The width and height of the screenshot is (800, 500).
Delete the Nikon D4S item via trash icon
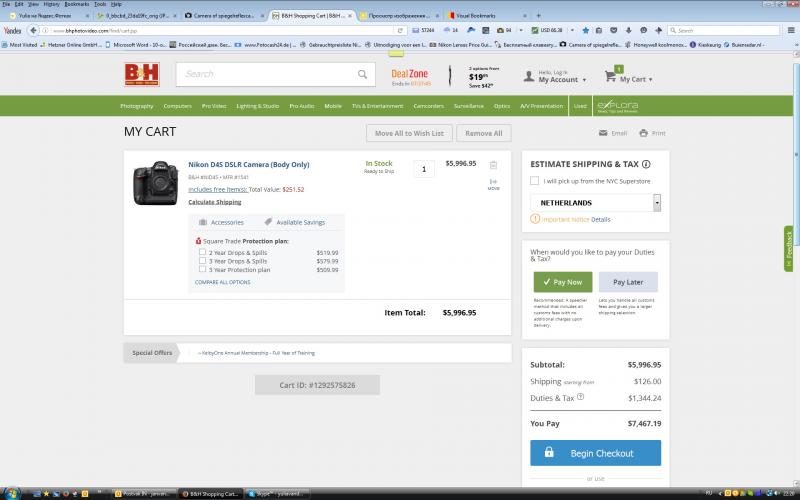tap(493, 165)
